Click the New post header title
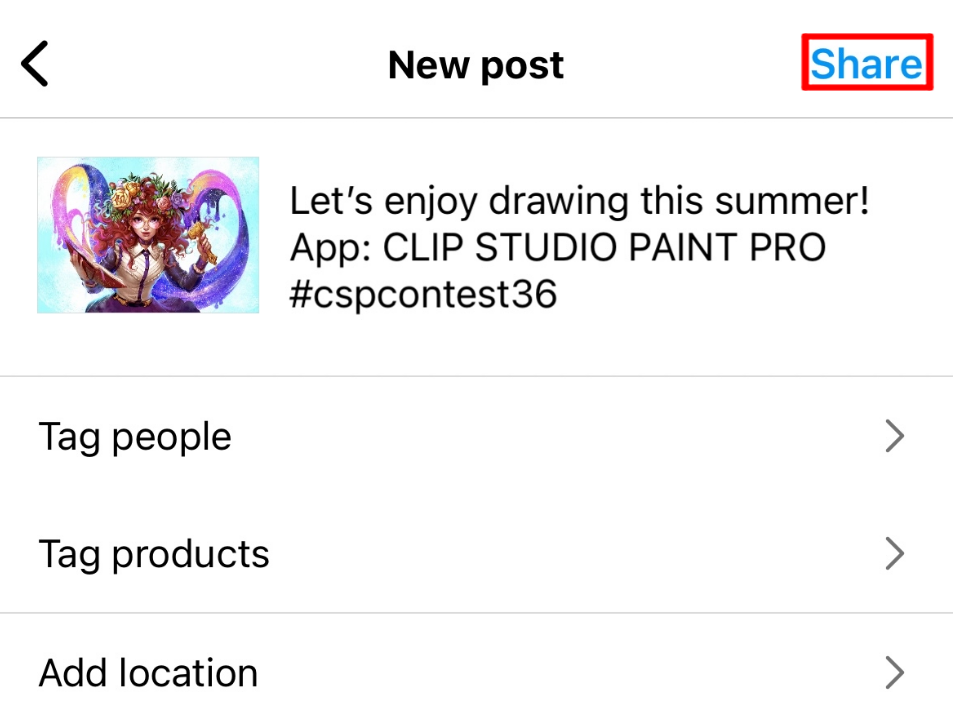Viewport: 953px width, 717px height. point(476,65)
